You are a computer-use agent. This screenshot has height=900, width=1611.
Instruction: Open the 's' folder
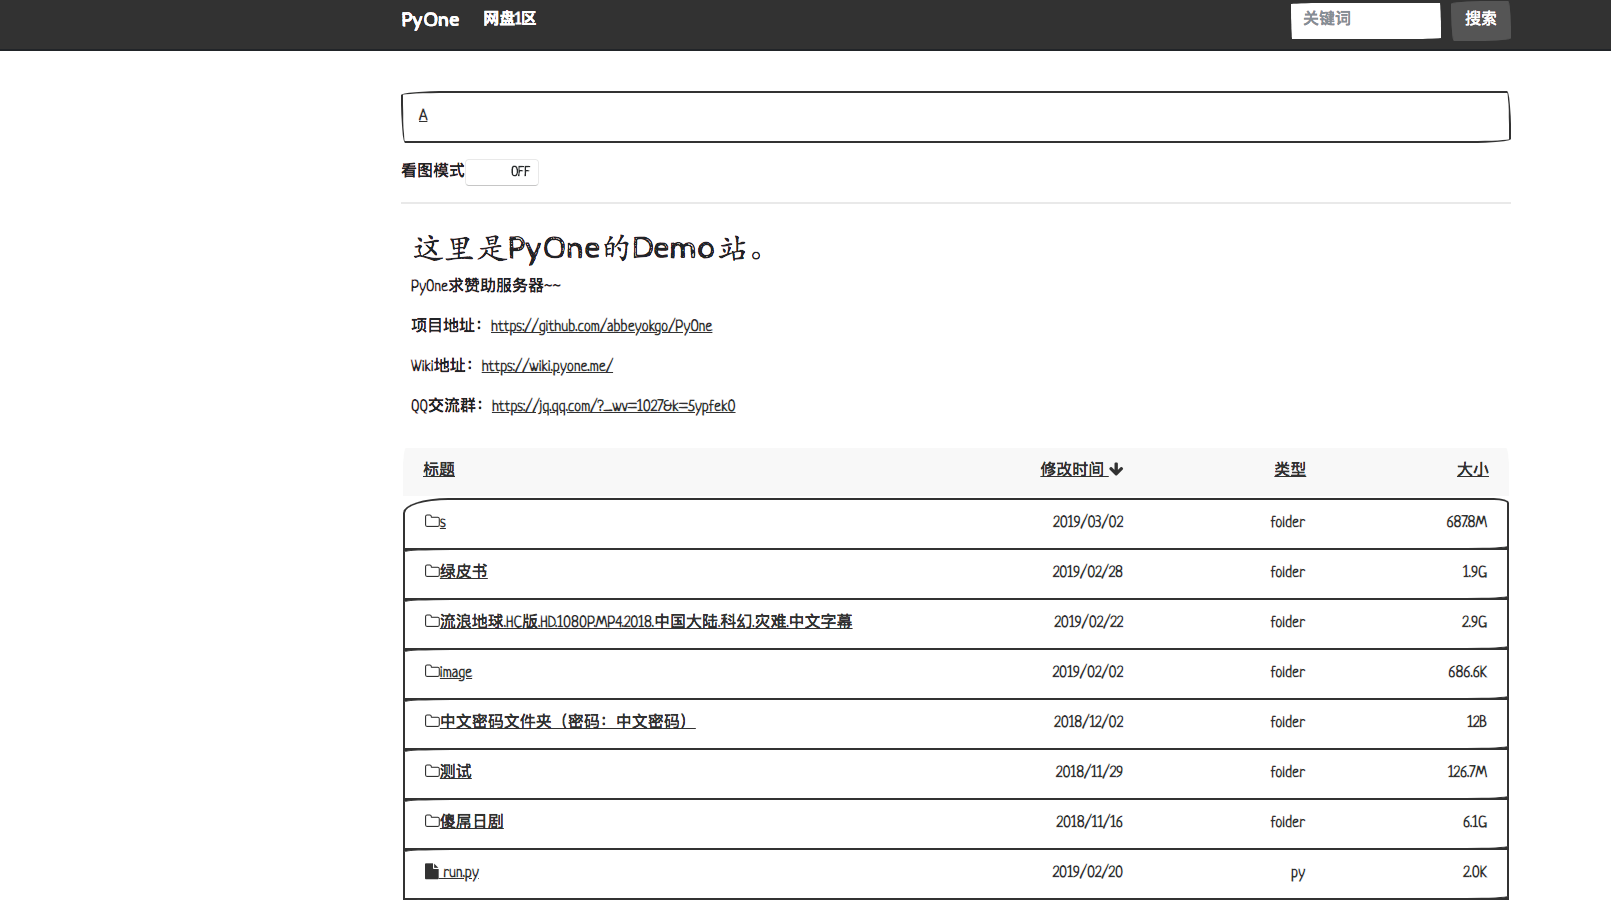pyautogui.click(x=443, y=523)
